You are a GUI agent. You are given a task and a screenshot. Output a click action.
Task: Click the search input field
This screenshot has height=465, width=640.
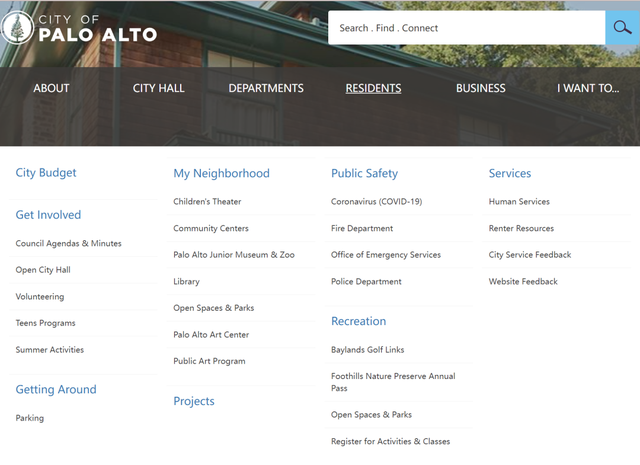466,28
